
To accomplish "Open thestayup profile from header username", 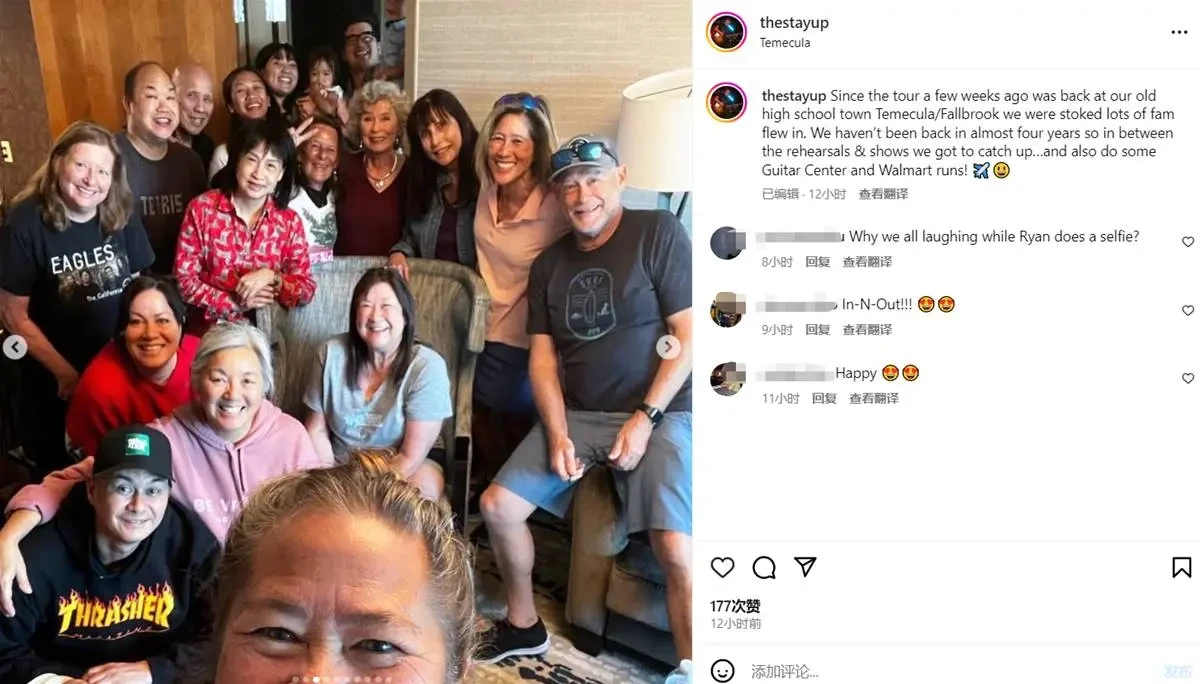I will click(794, 22).
